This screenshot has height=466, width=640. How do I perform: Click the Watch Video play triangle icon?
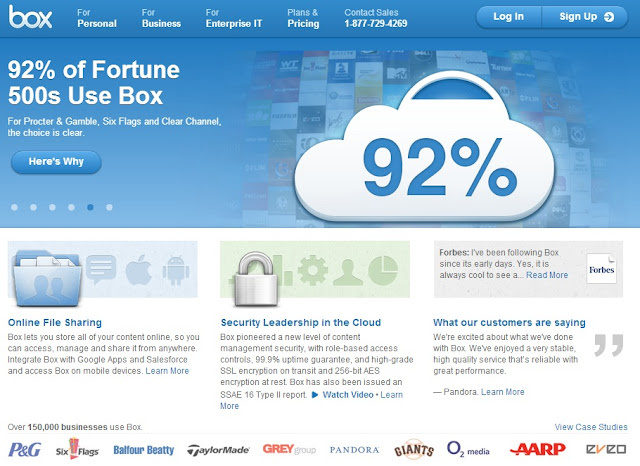(315, 395)
